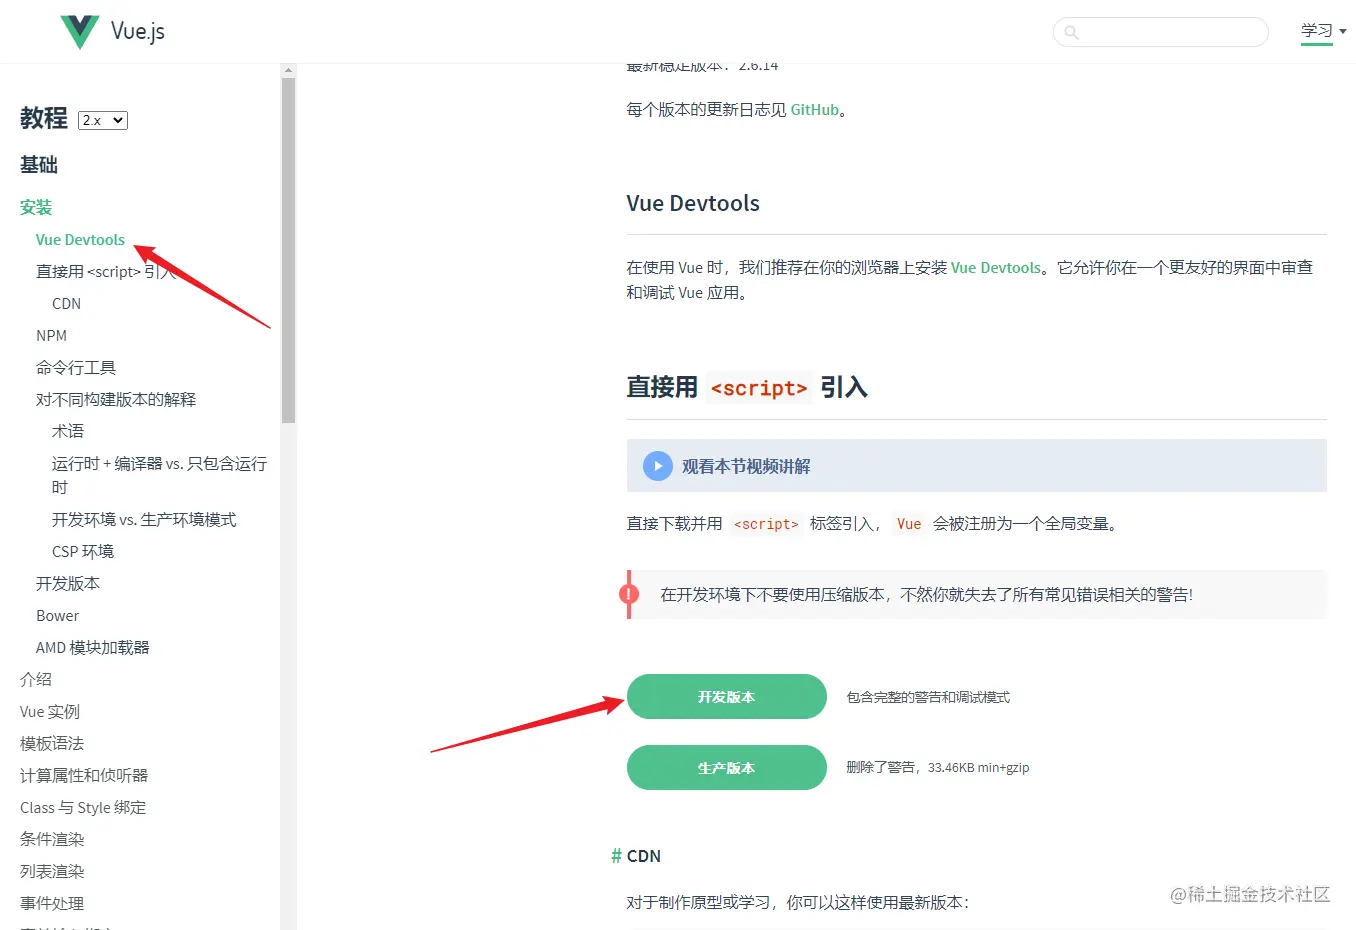Click the search input field
This screenshot has height=930, width=1356.
[1161, 32]
